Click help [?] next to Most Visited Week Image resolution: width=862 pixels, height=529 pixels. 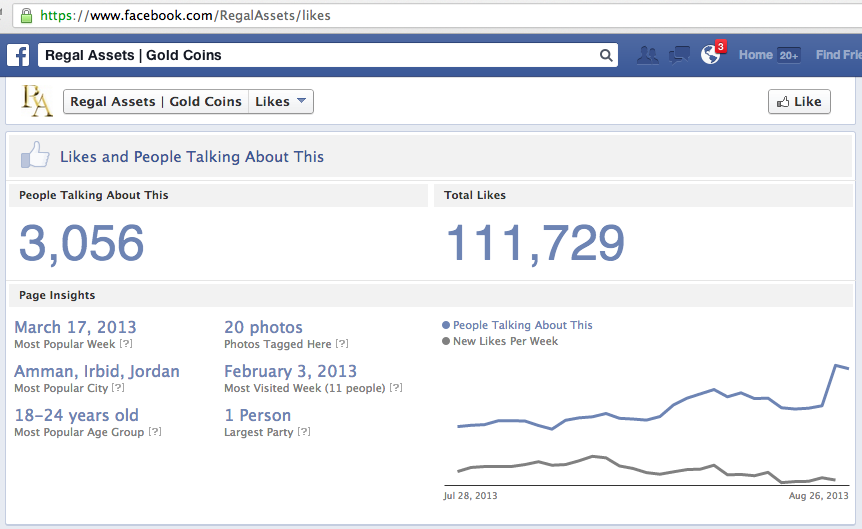coord(396,388)
